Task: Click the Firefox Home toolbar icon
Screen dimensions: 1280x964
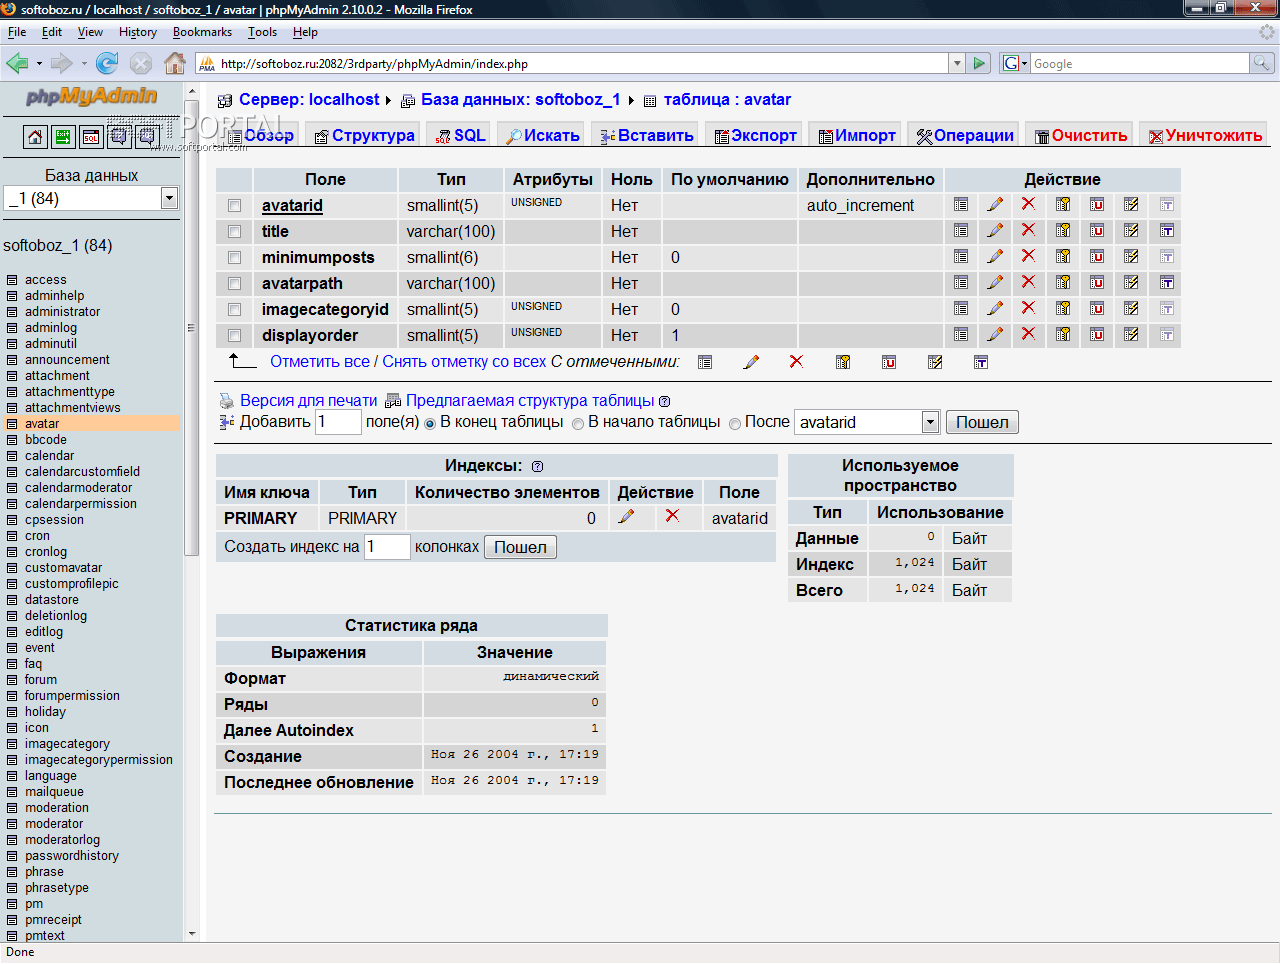Action: pyautogui.click(x=175, y=63)
